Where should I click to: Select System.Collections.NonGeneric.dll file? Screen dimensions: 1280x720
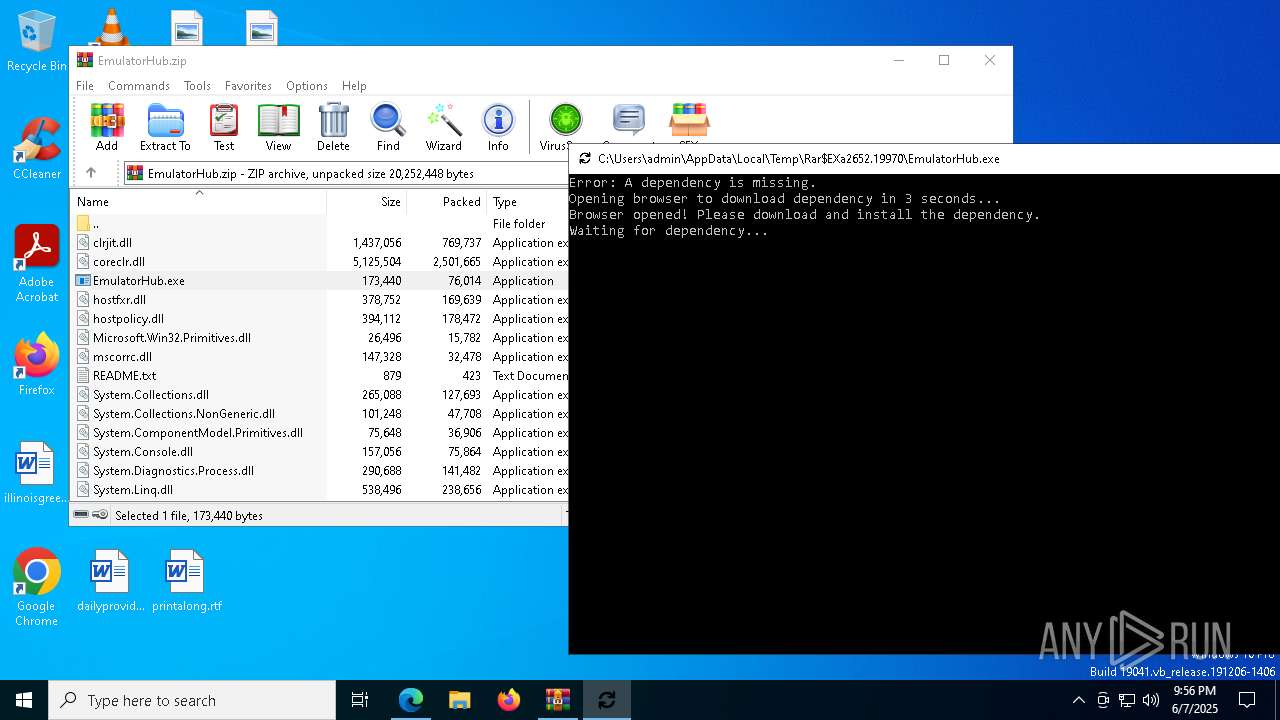[320, 414]
